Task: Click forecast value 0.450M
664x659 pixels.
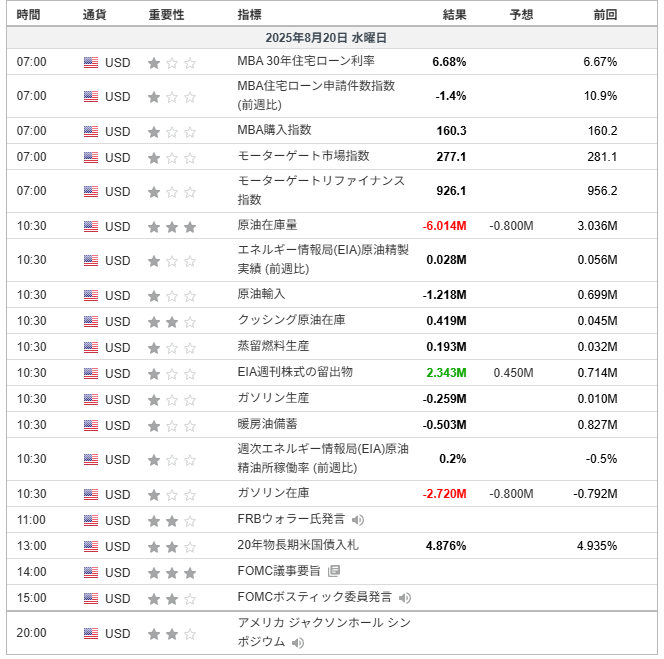Action: tap(513, 373)
